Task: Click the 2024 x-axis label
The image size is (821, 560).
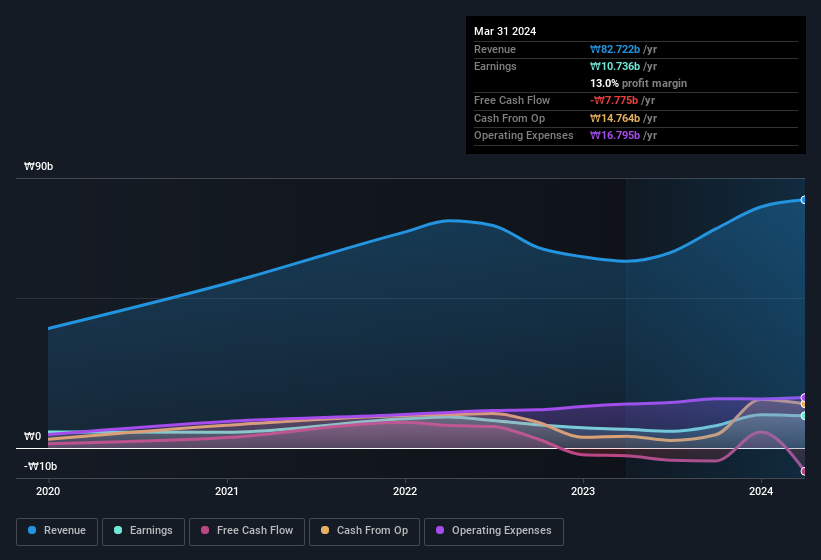Action: coord(761,491)
